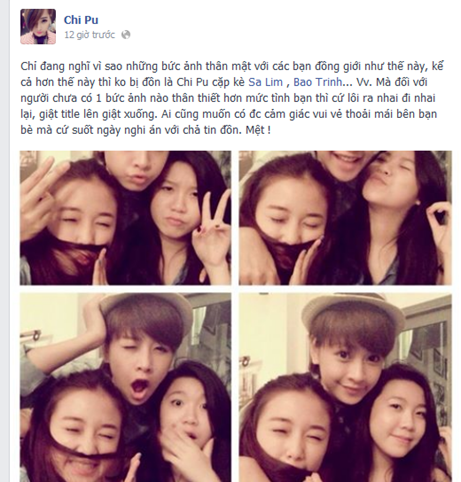Open the photo with the OK hand gesture
Screen dimensions: 461x482
pos(345,218)
